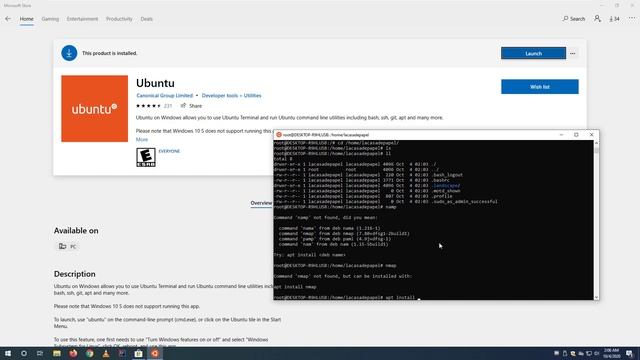Open the dark purple app on taskbar
640x360 pixels.
[122, 353]
